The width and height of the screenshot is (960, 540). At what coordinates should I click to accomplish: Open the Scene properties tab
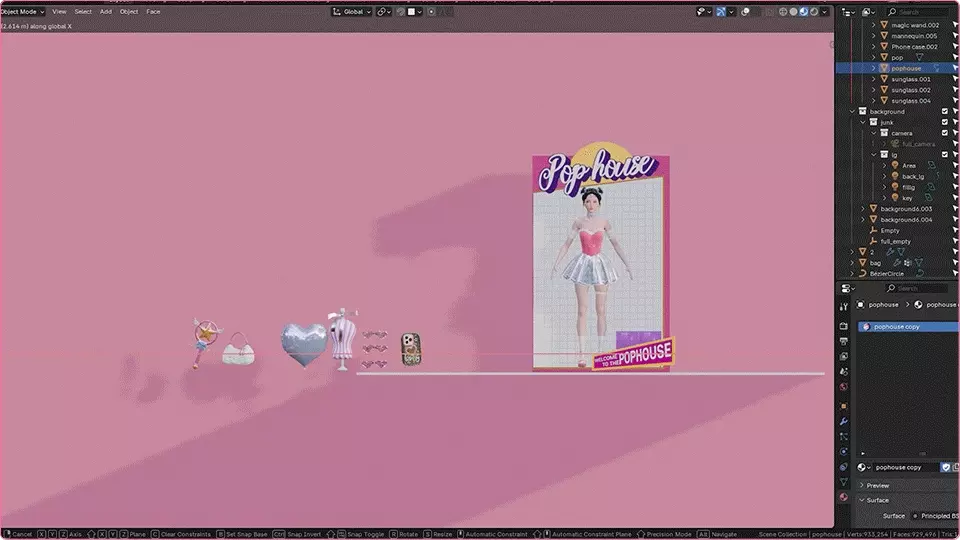coord(844,372)
